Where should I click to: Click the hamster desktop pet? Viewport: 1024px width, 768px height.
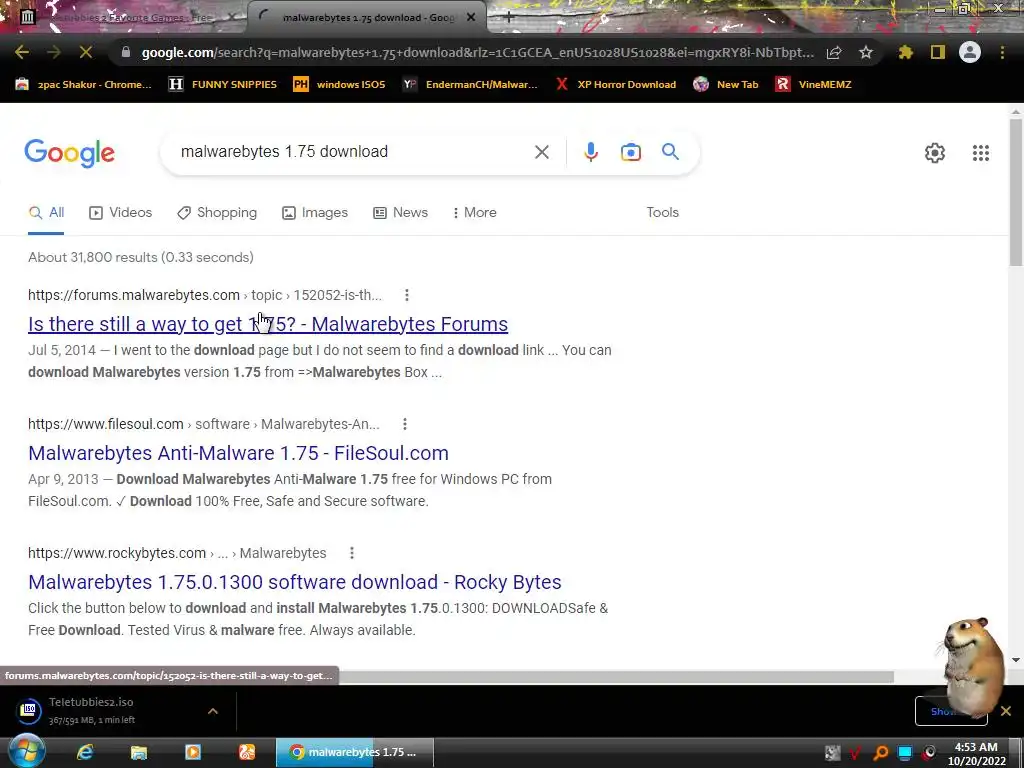point(972,665)
